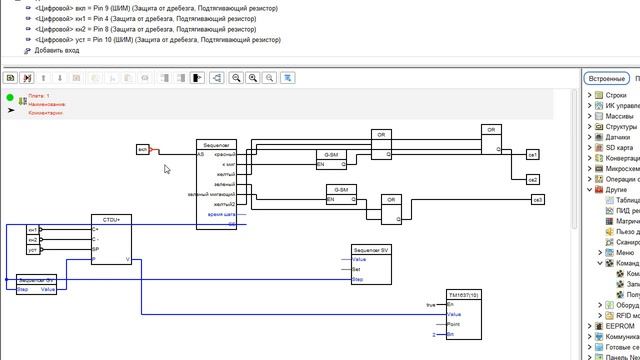640x360 pixels.
Task: Click the ПИД регулятор block icon
Action: coord(609,211)
